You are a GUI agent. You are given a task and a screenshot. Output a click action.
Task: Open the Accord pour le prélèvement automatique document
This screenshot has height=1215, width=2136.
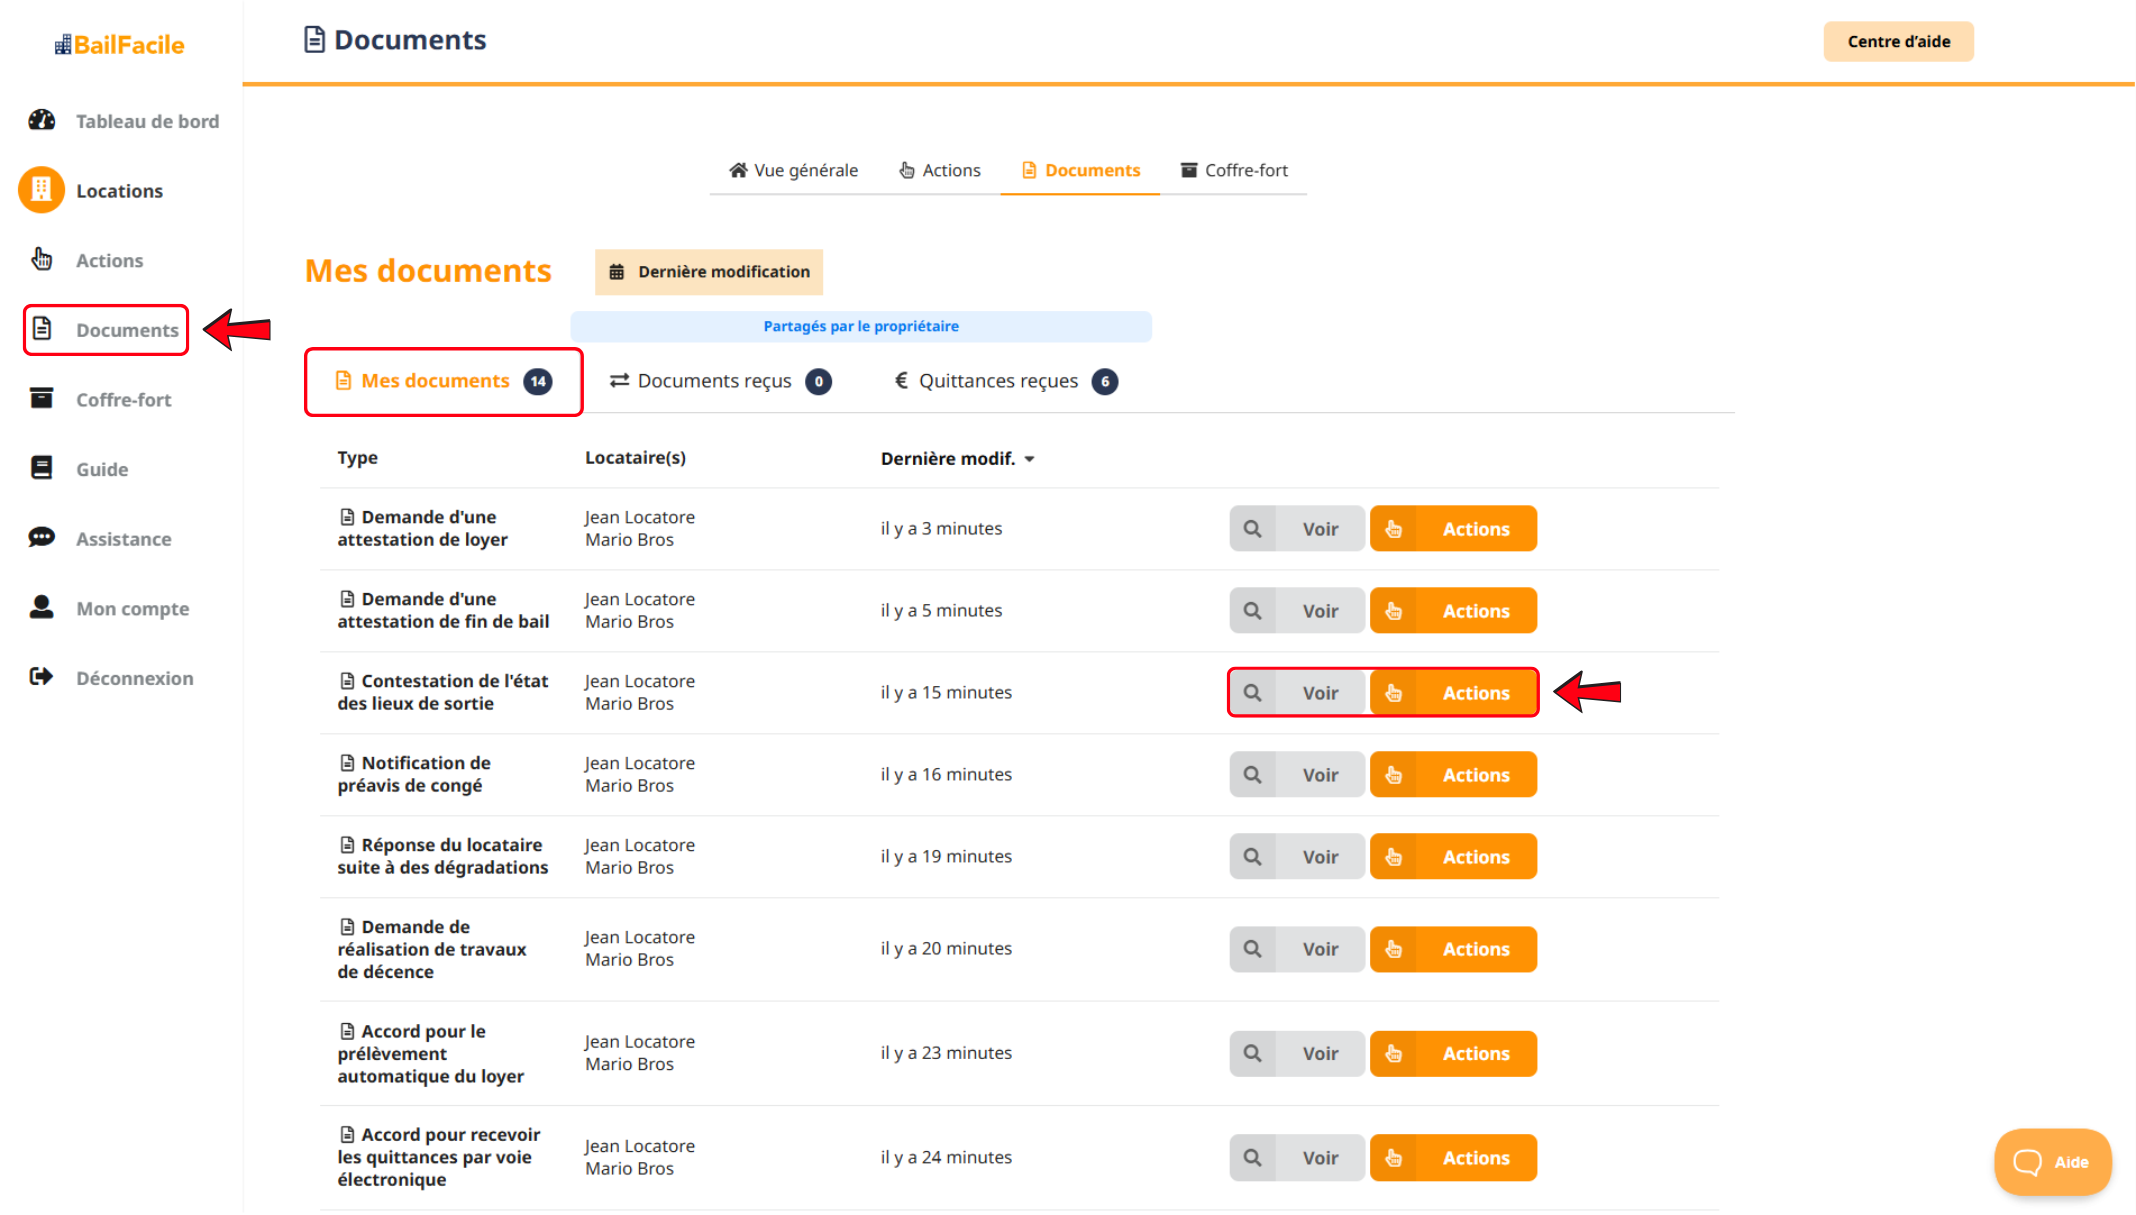tap(1297, 1053)
